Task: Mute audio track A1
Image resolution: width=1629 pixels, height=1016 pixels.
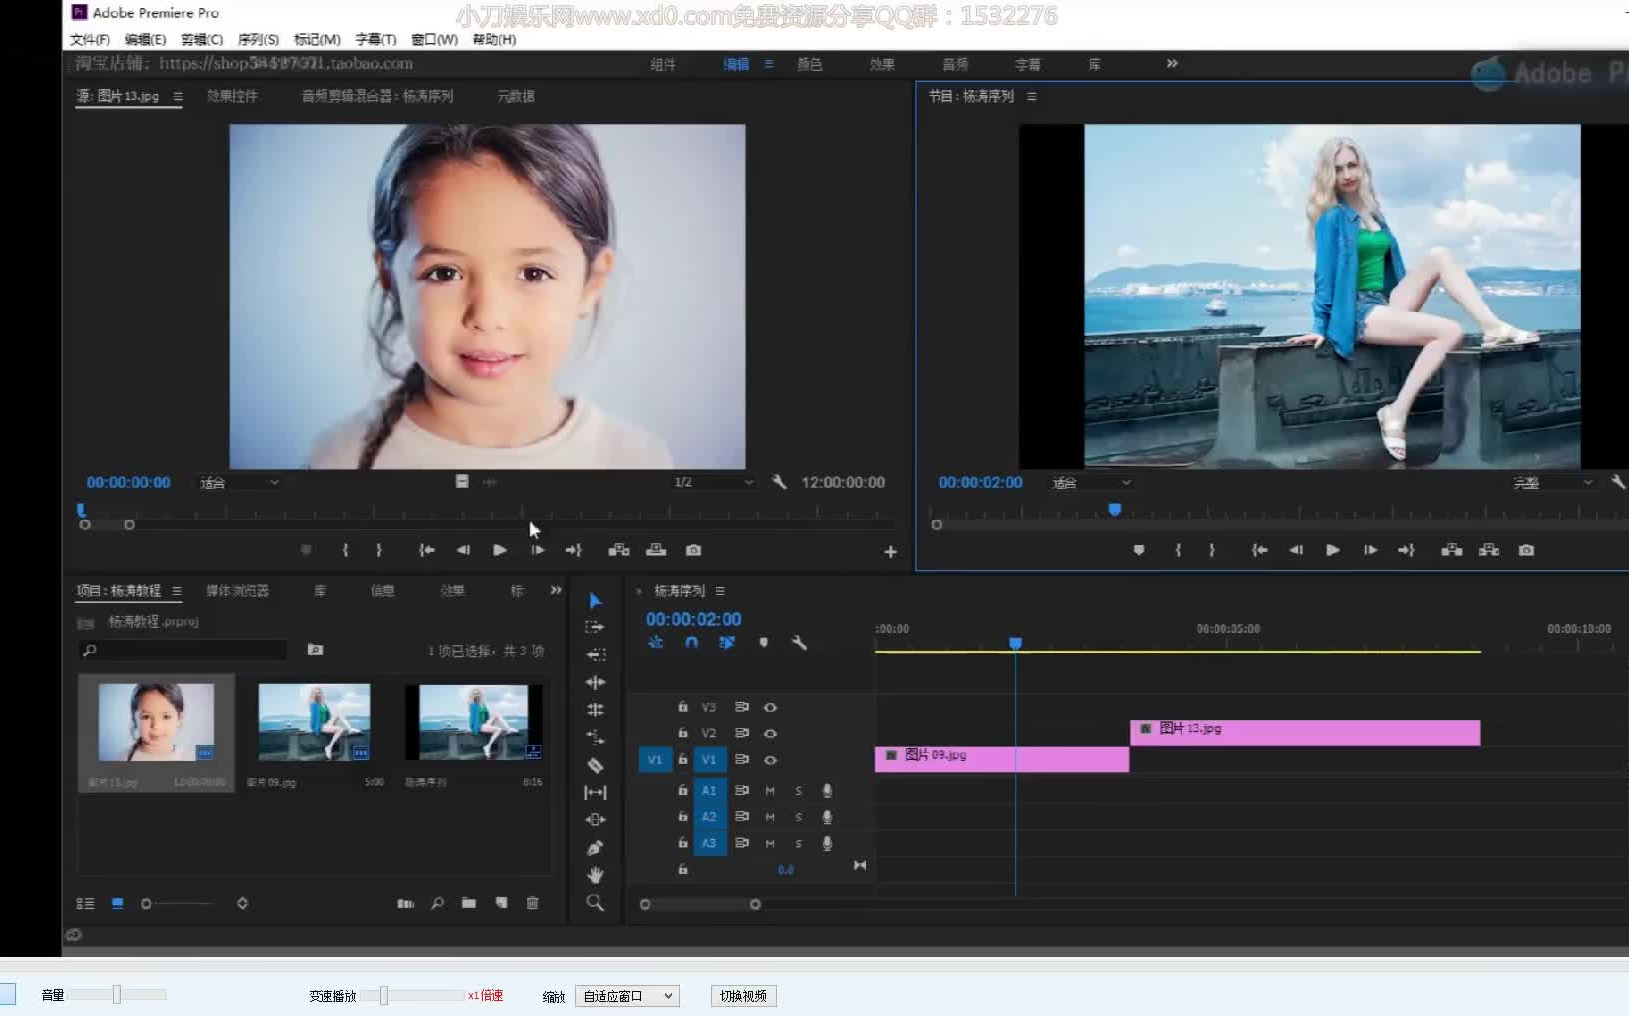Action: (x=770, y=790)
